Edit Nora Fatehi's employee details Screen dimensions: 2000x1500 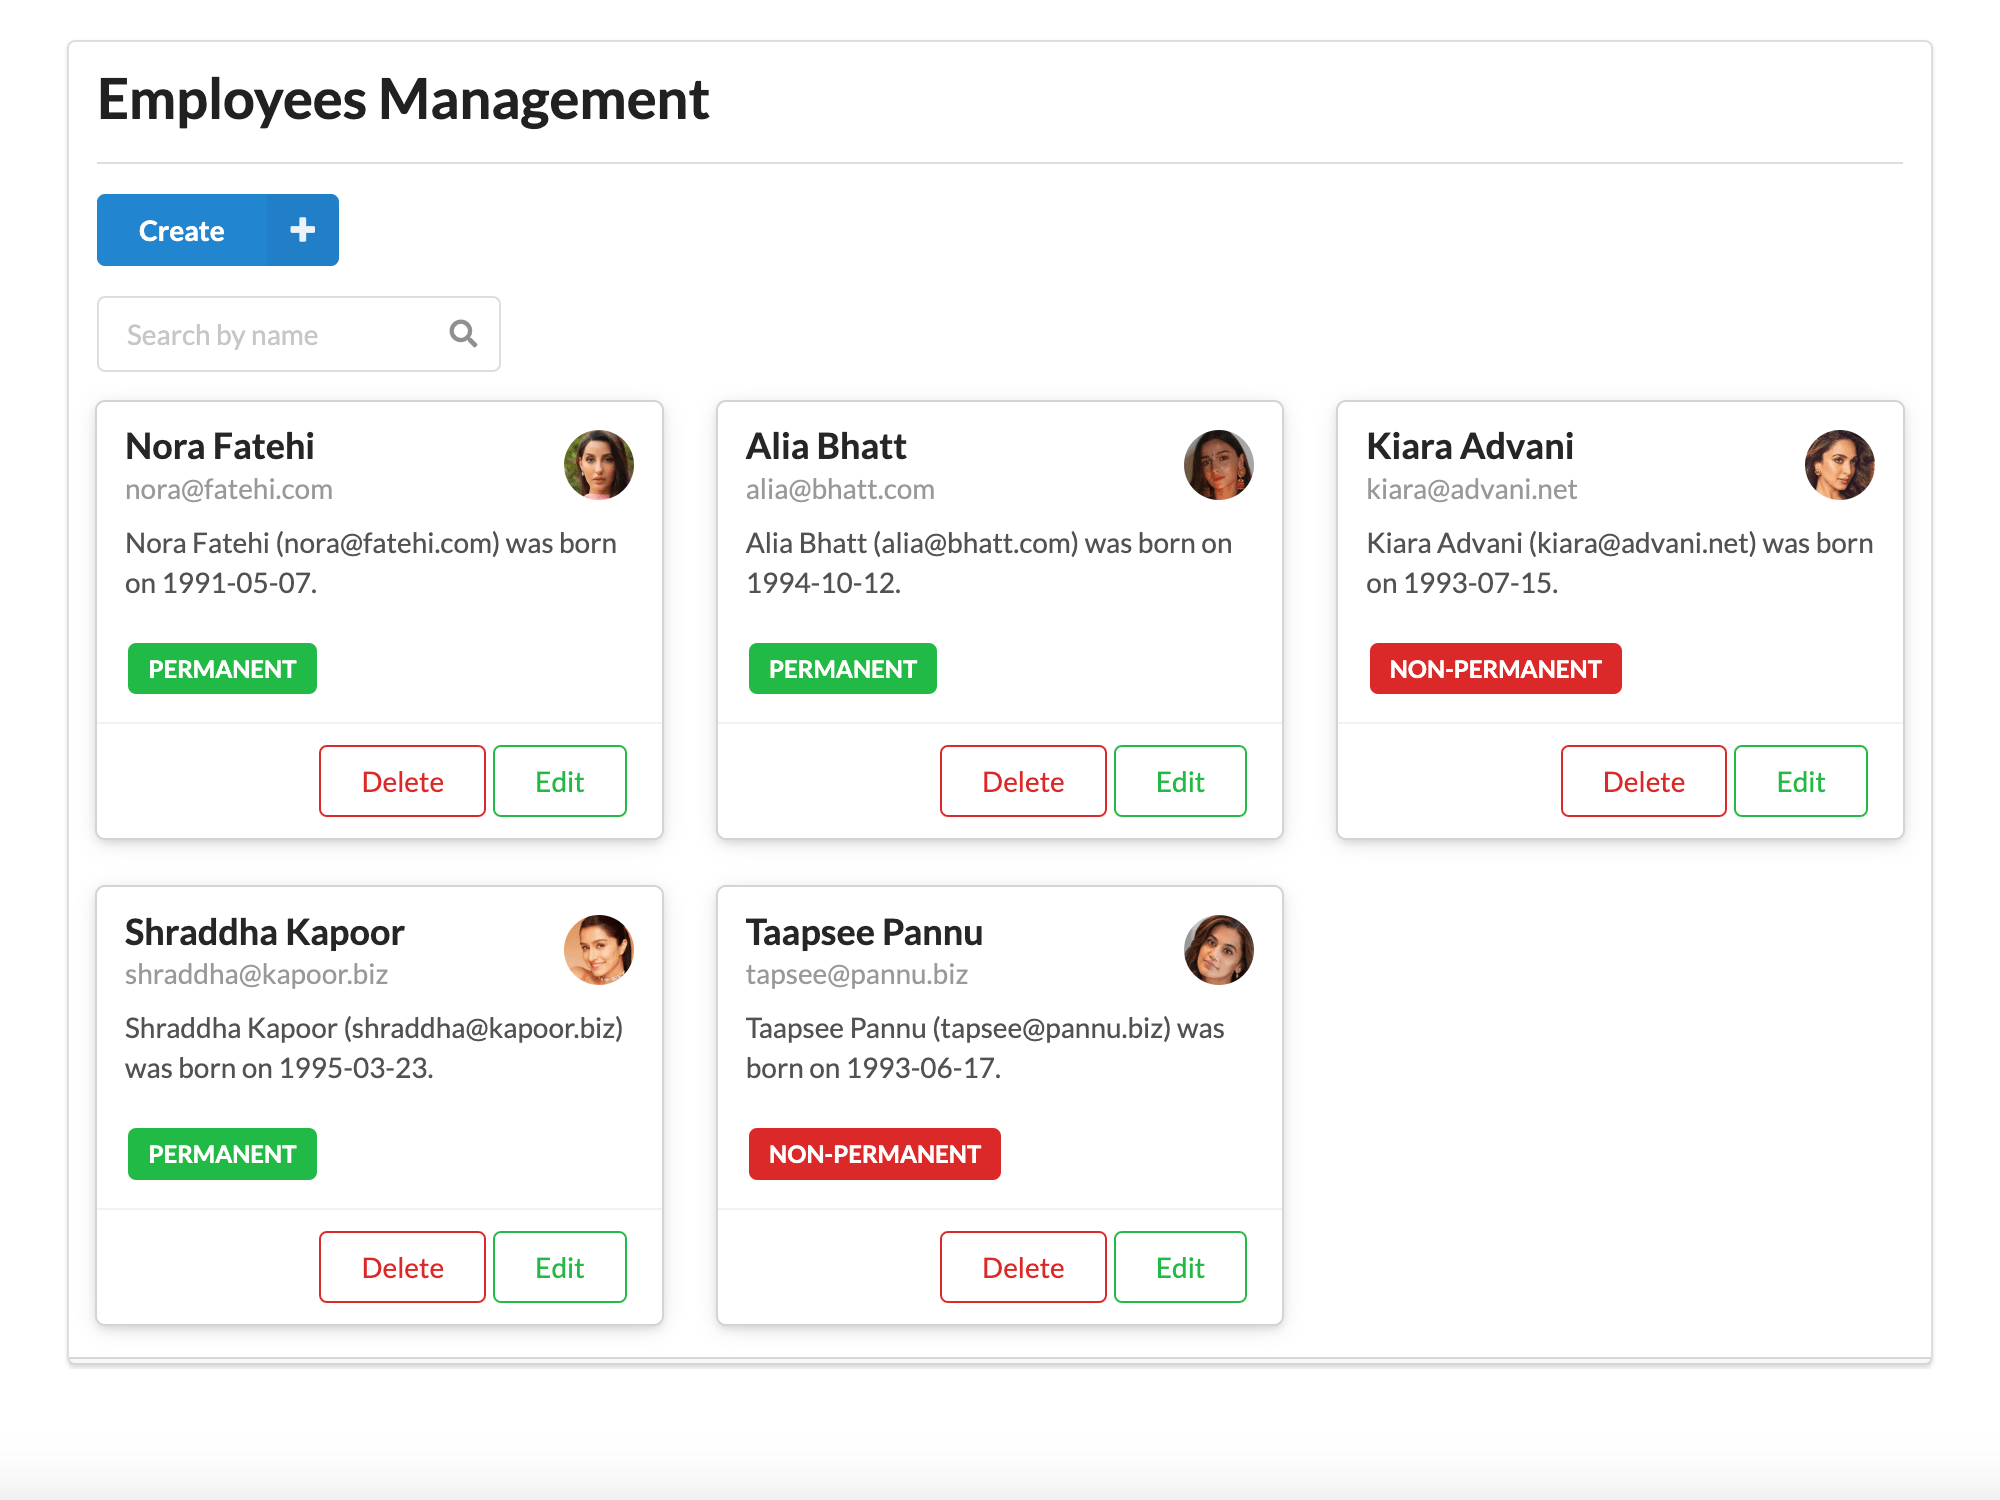tap(559, 781)
